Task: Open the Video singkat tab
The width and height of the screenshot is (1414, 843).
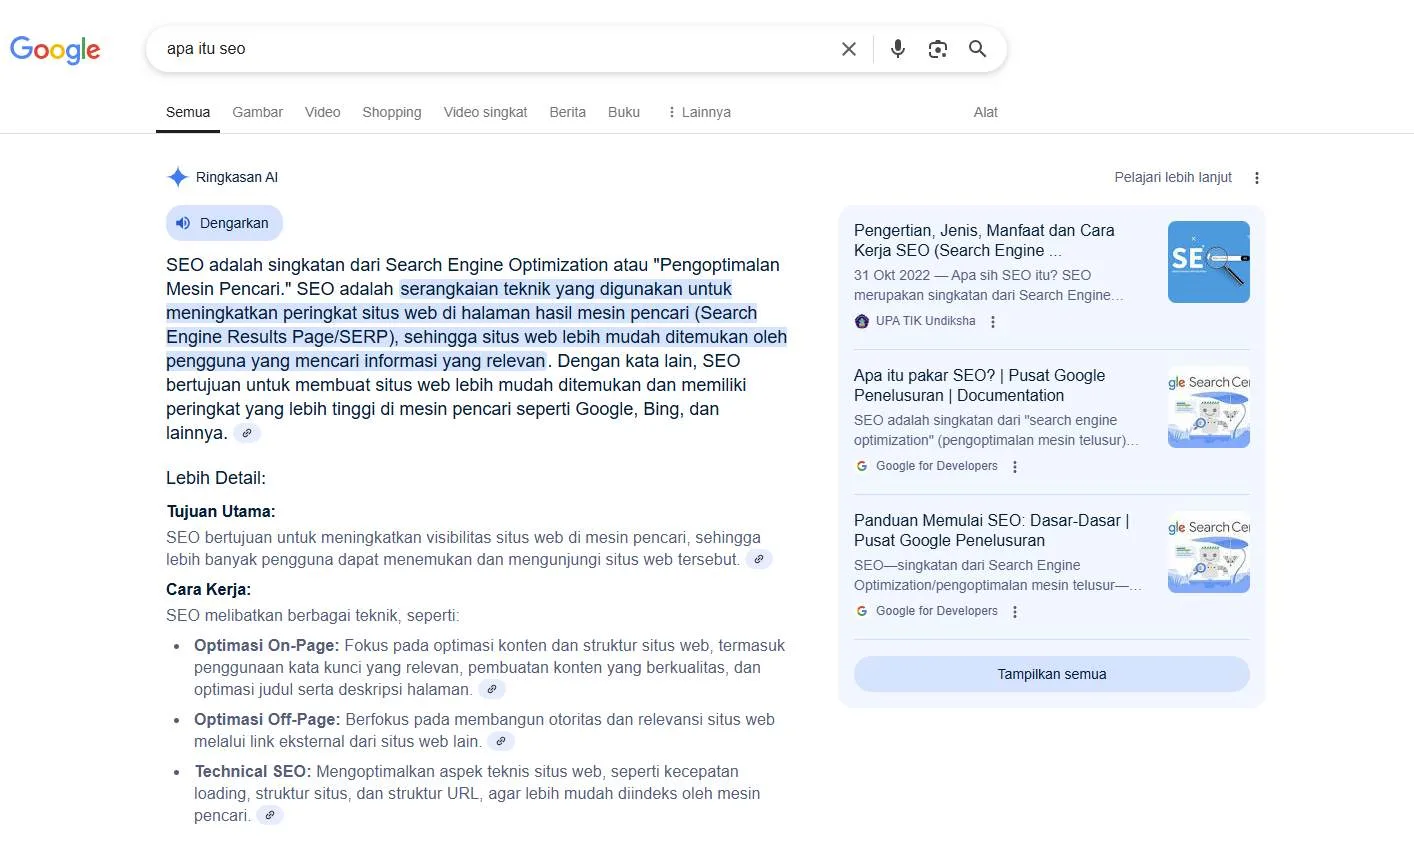Action: point(485,112)
